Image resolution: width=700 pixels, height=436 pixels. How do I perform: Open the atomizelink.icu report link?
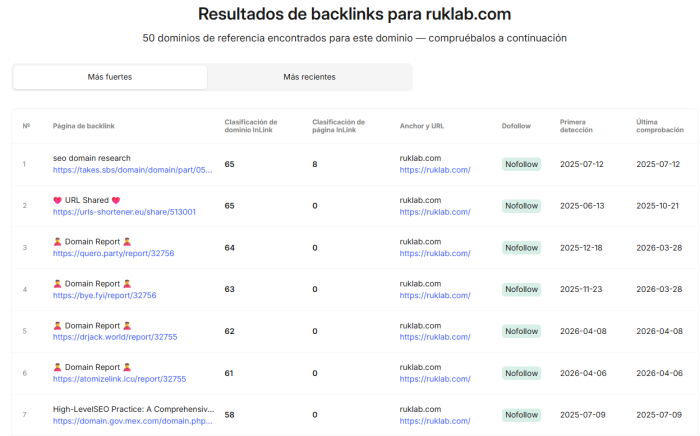(119, 379)
